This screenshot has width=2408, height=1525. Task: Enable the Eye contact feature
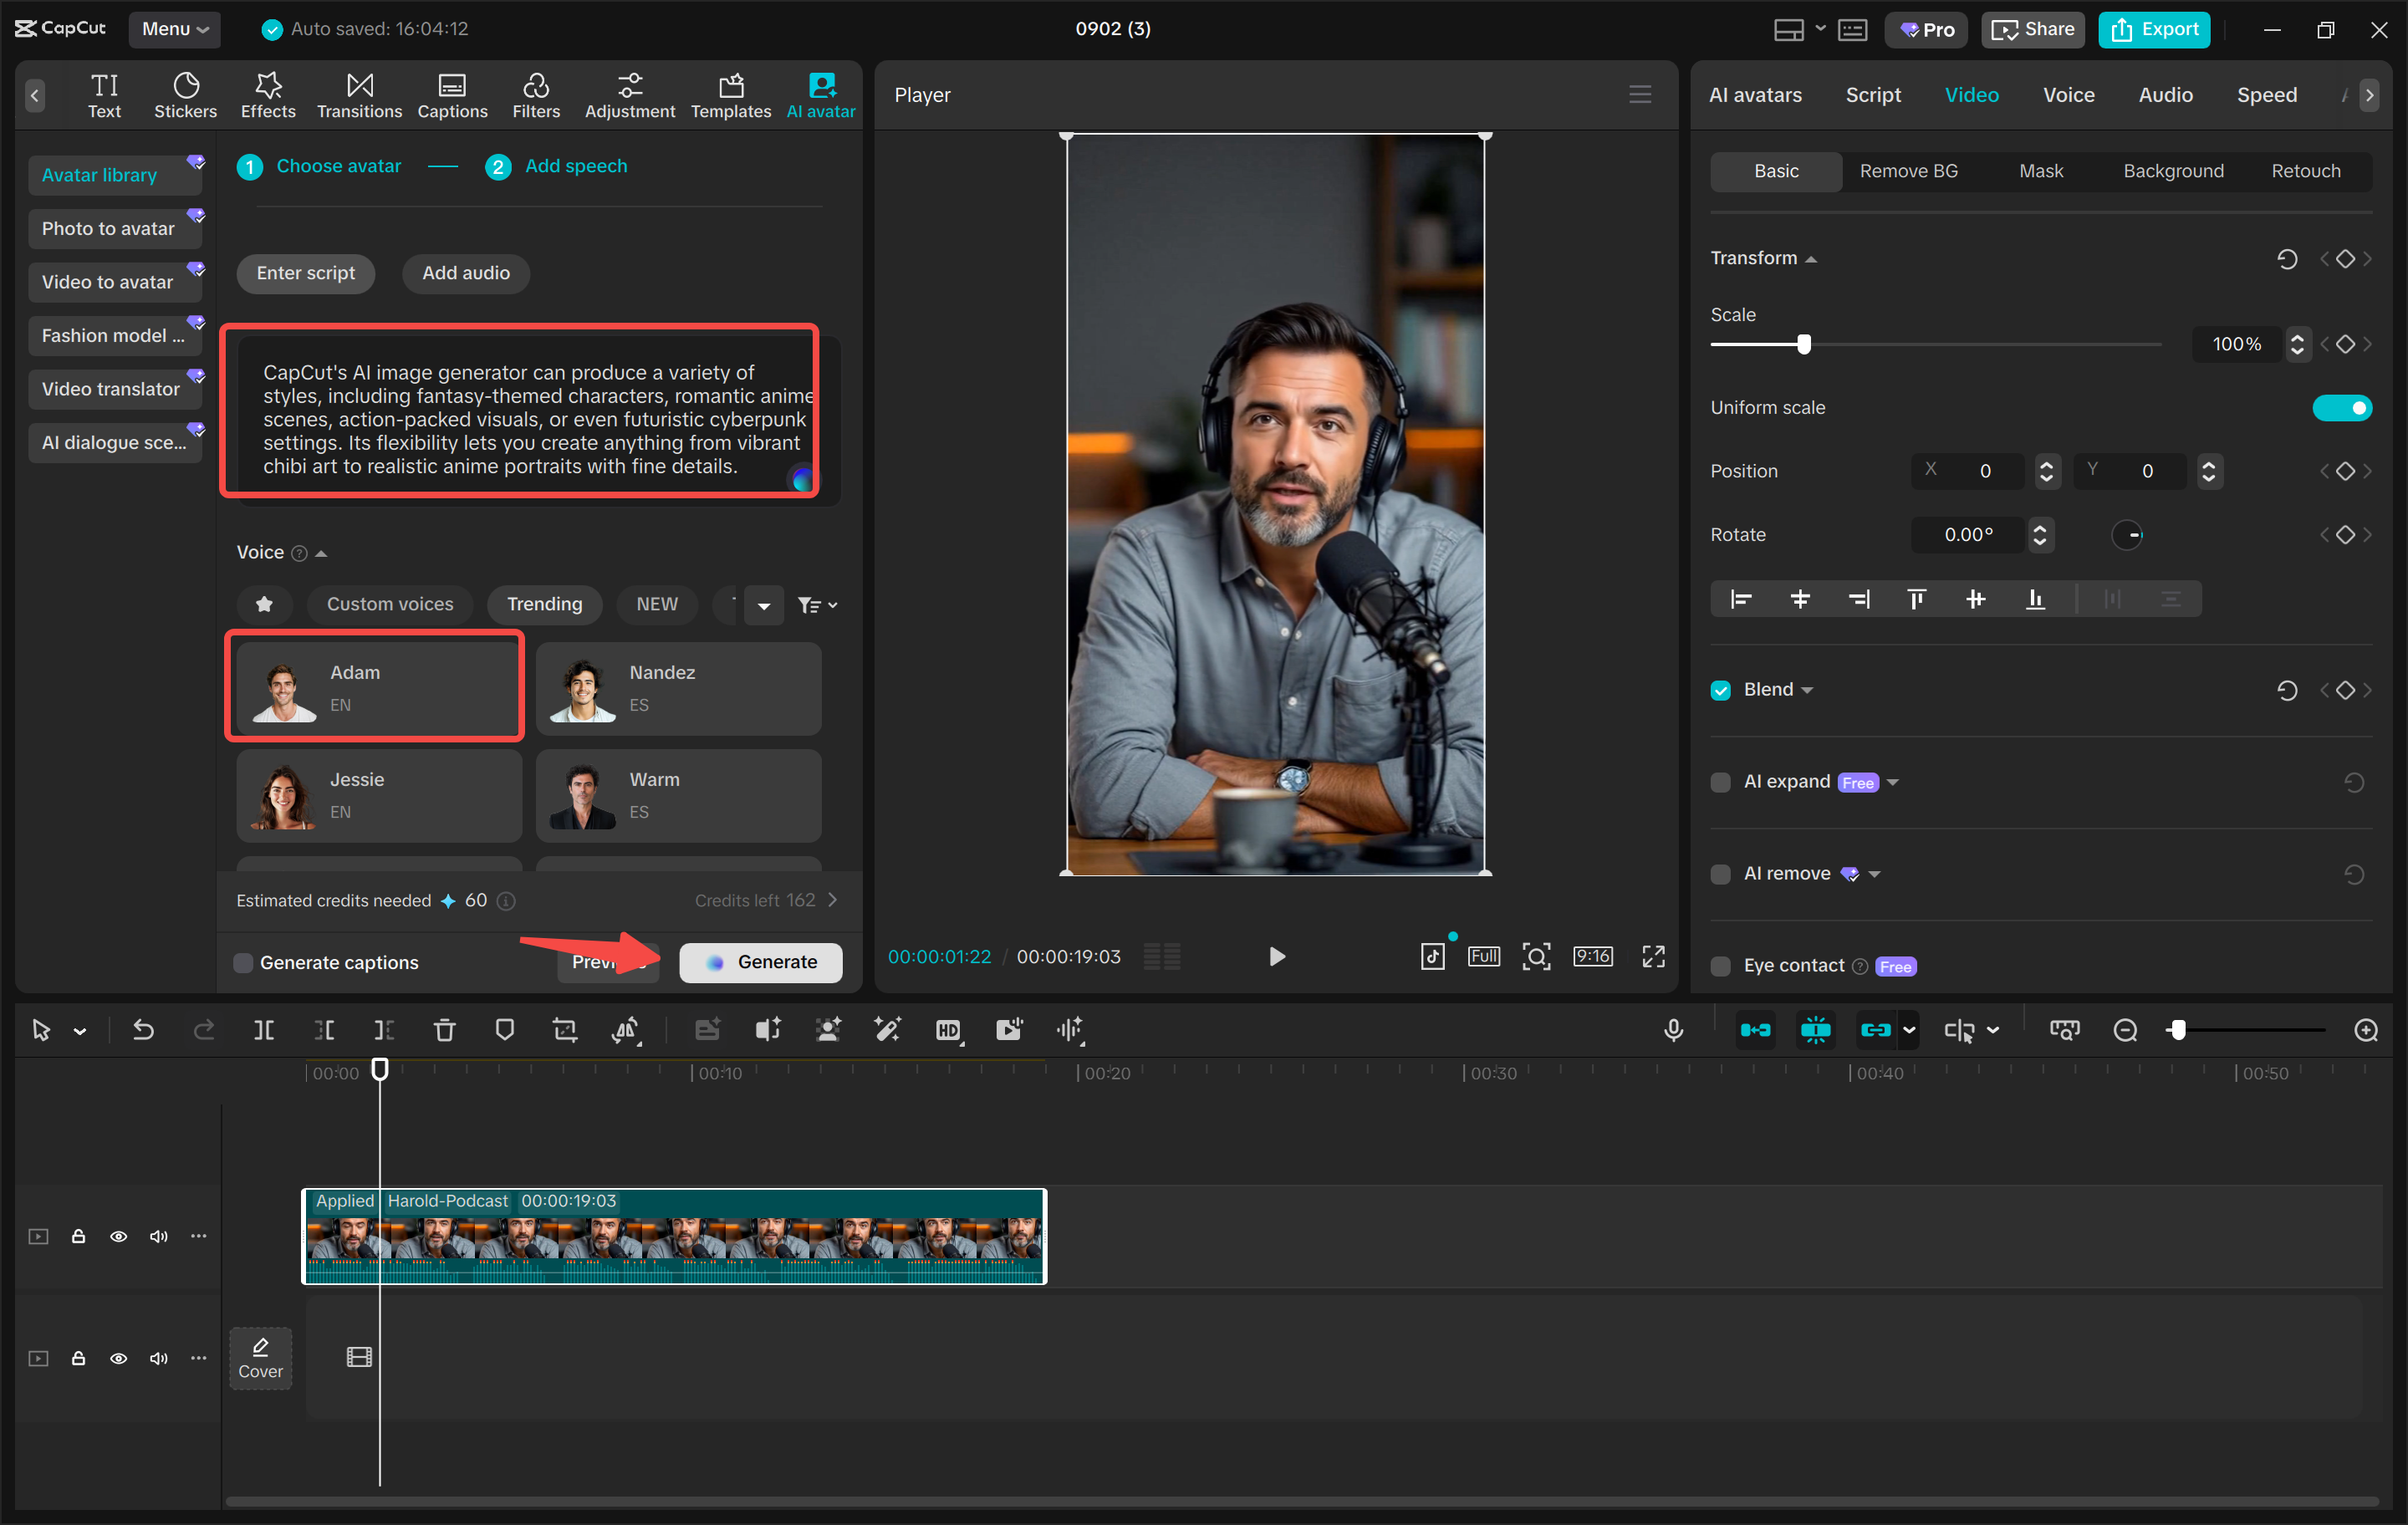(x=1720, y=966)
